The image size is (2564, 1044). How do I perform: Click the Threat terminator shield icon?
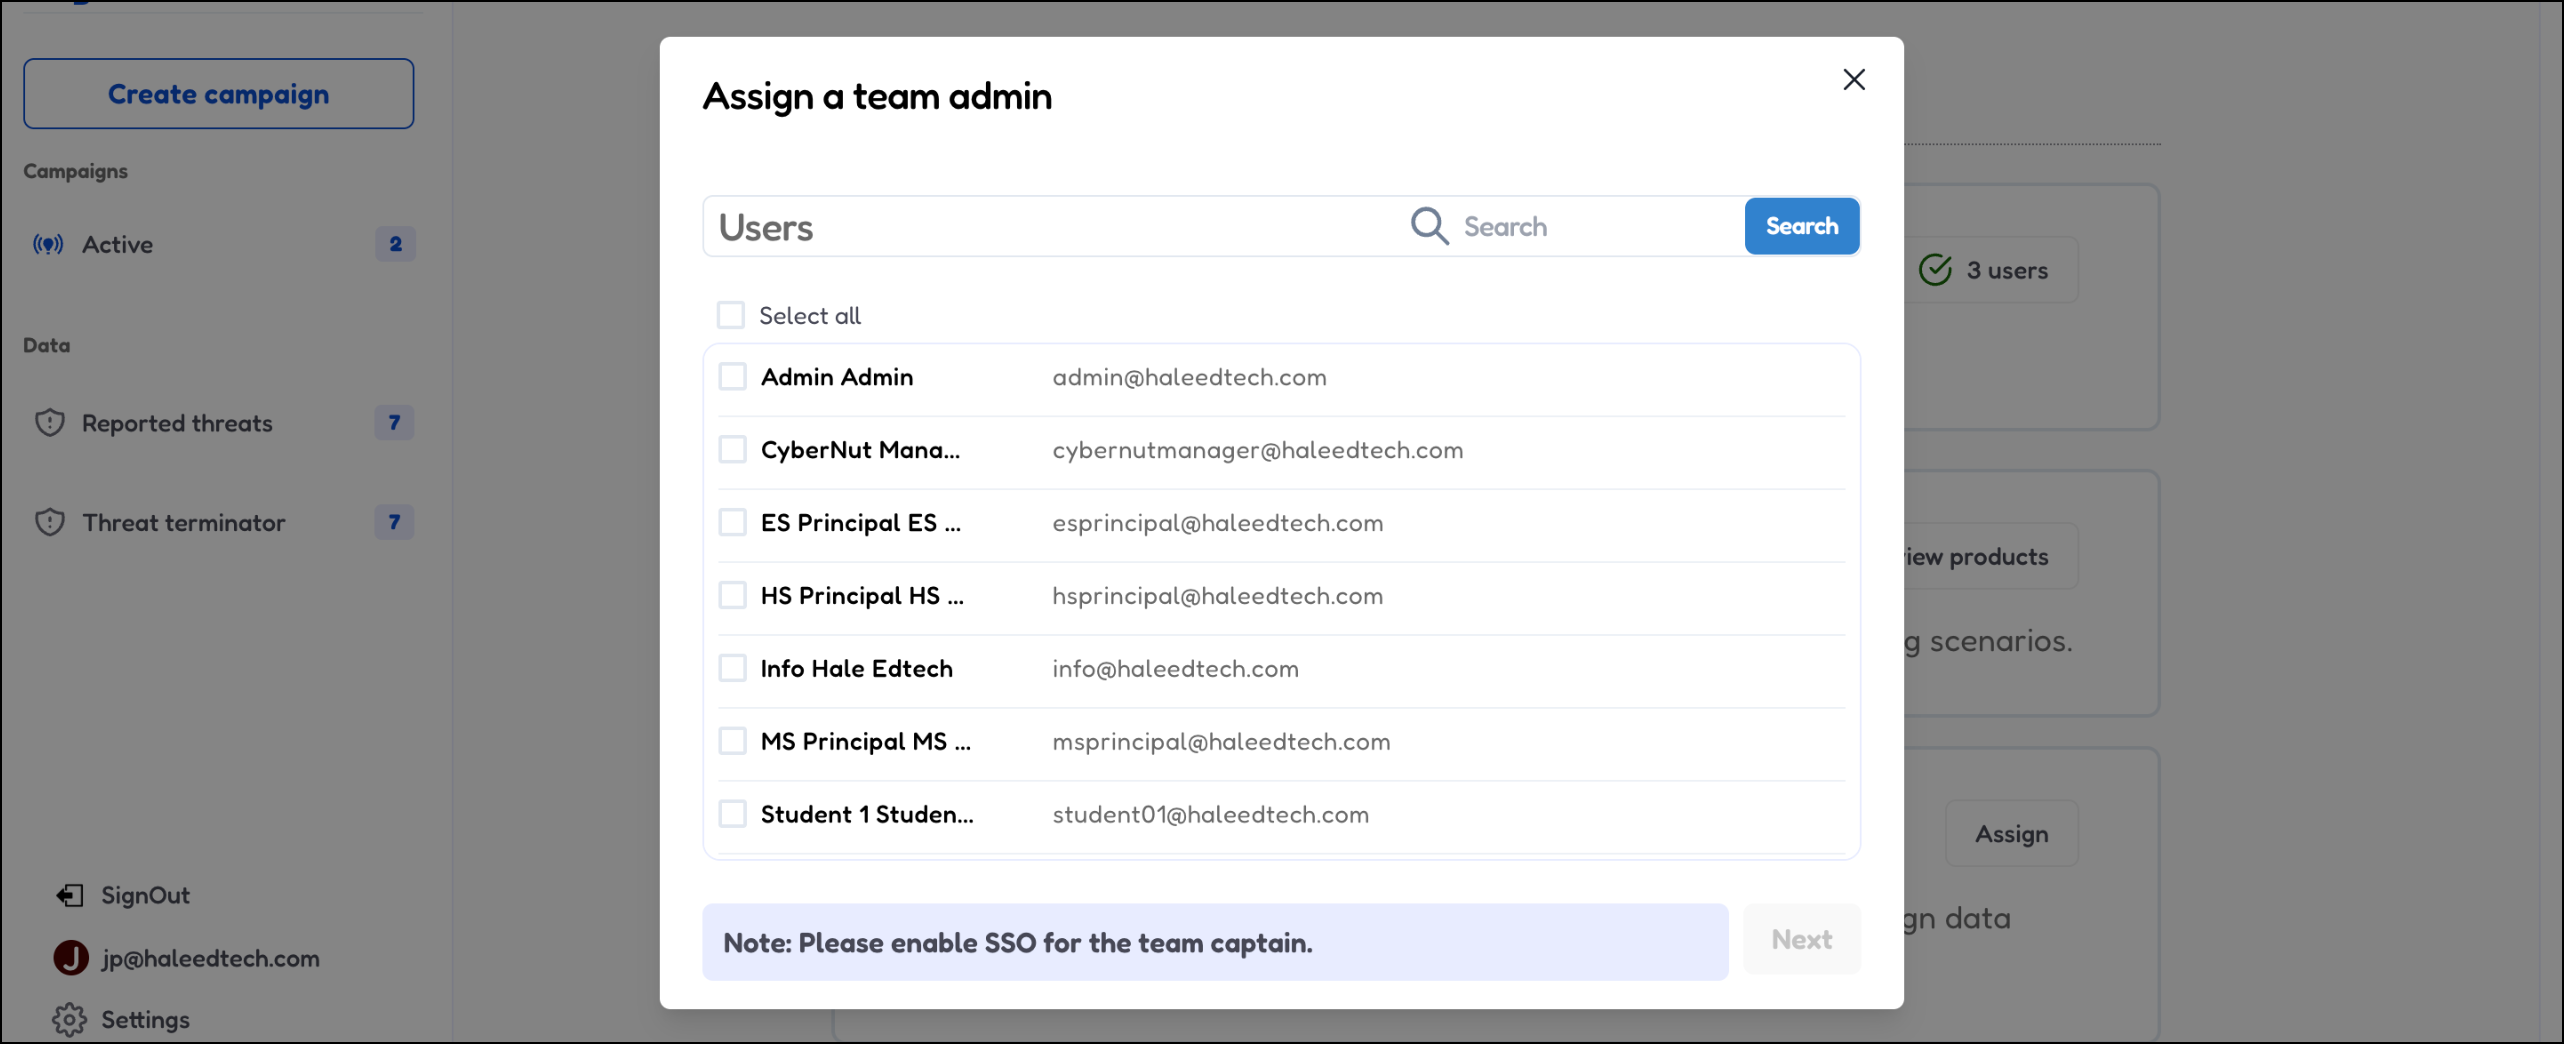(50, 522)
